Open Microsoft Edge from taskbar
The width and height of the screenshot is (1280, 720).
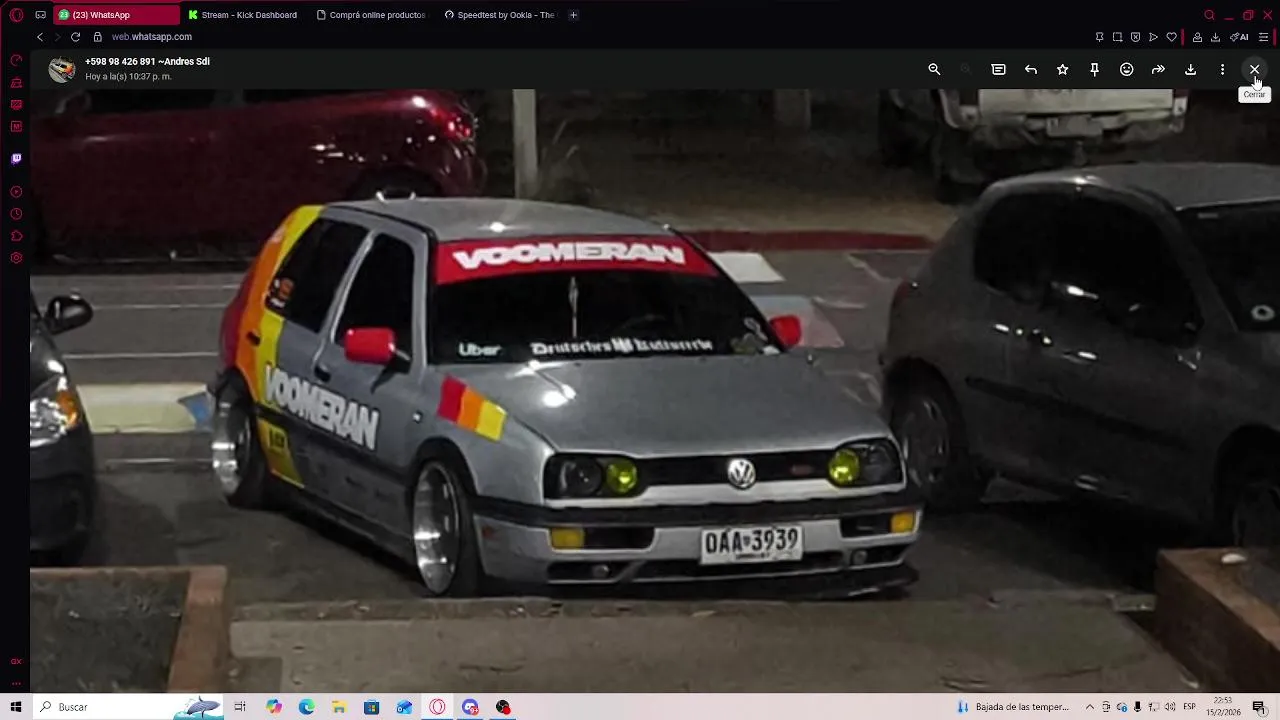[x=306, y=707]
